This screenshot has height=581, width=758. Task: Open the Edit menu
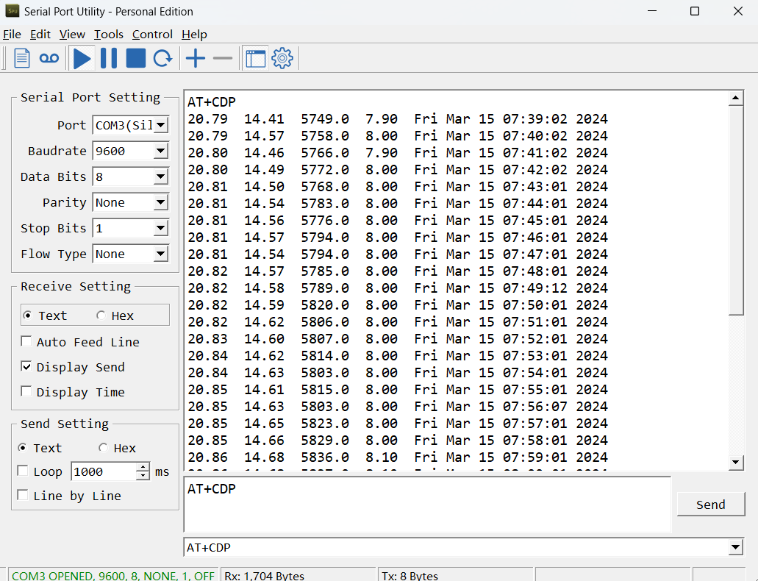40,34
